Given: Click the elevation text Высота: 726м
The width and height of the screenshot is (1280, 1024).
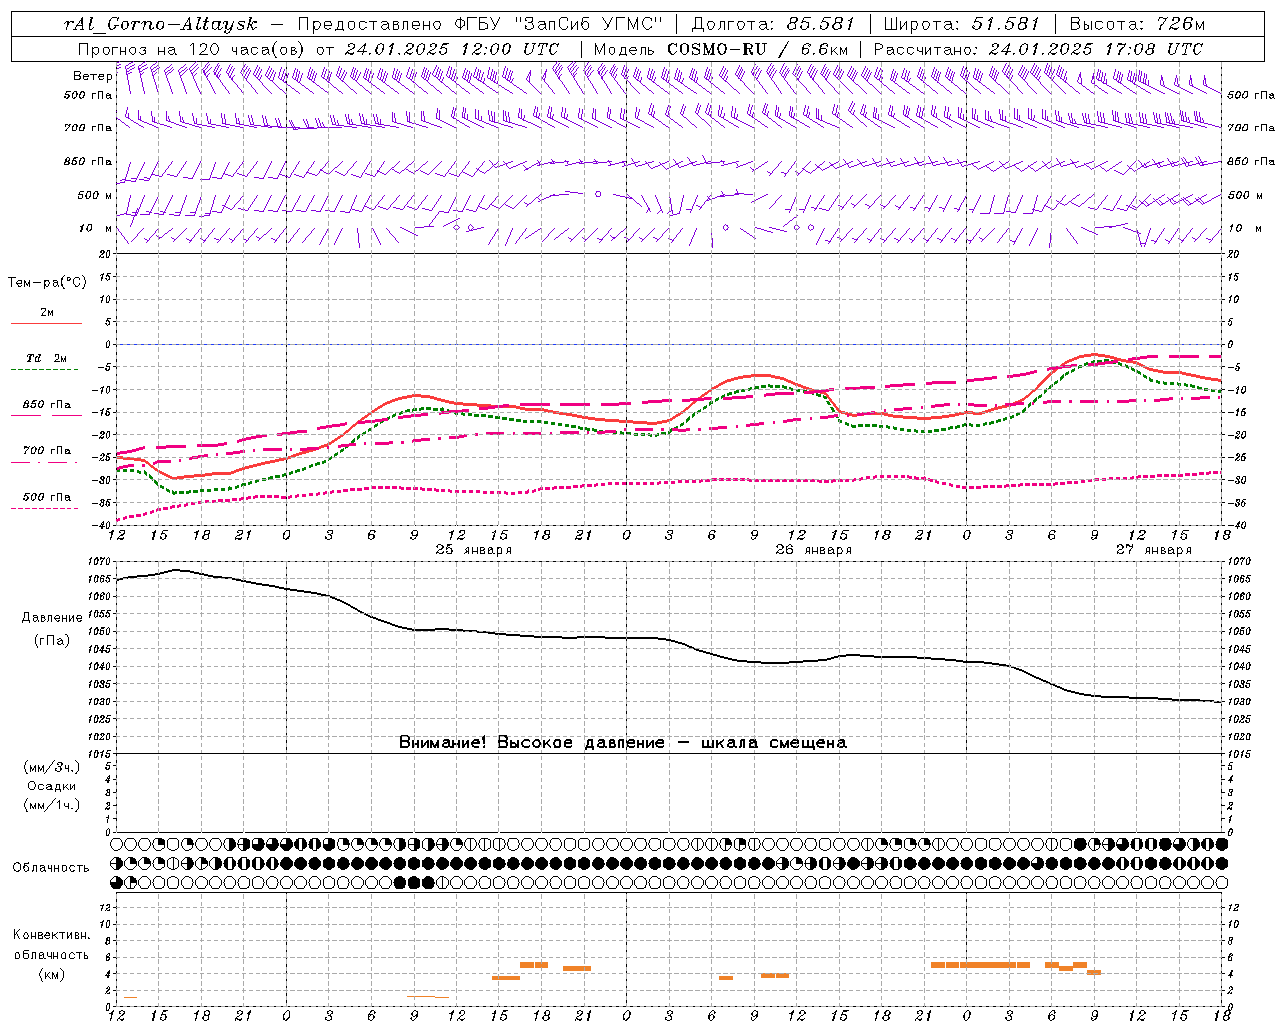Looking at the screenshot, I should click(1137, 24).
